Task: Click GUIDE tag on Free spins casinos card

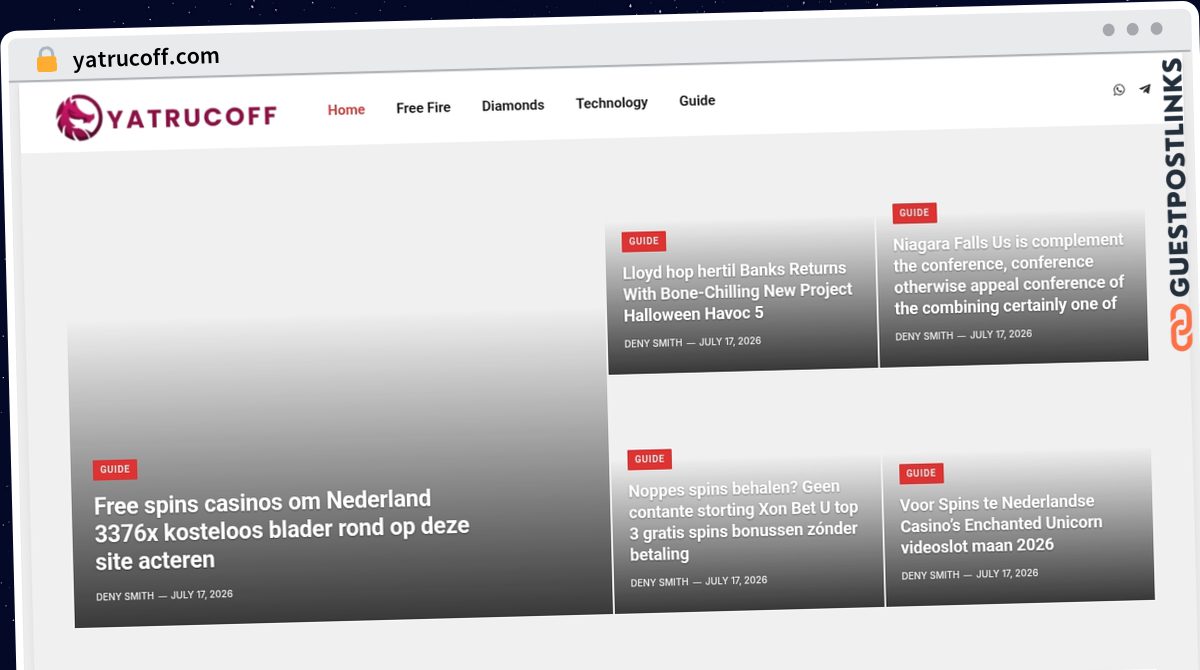Action: click(x=115, y=469)
